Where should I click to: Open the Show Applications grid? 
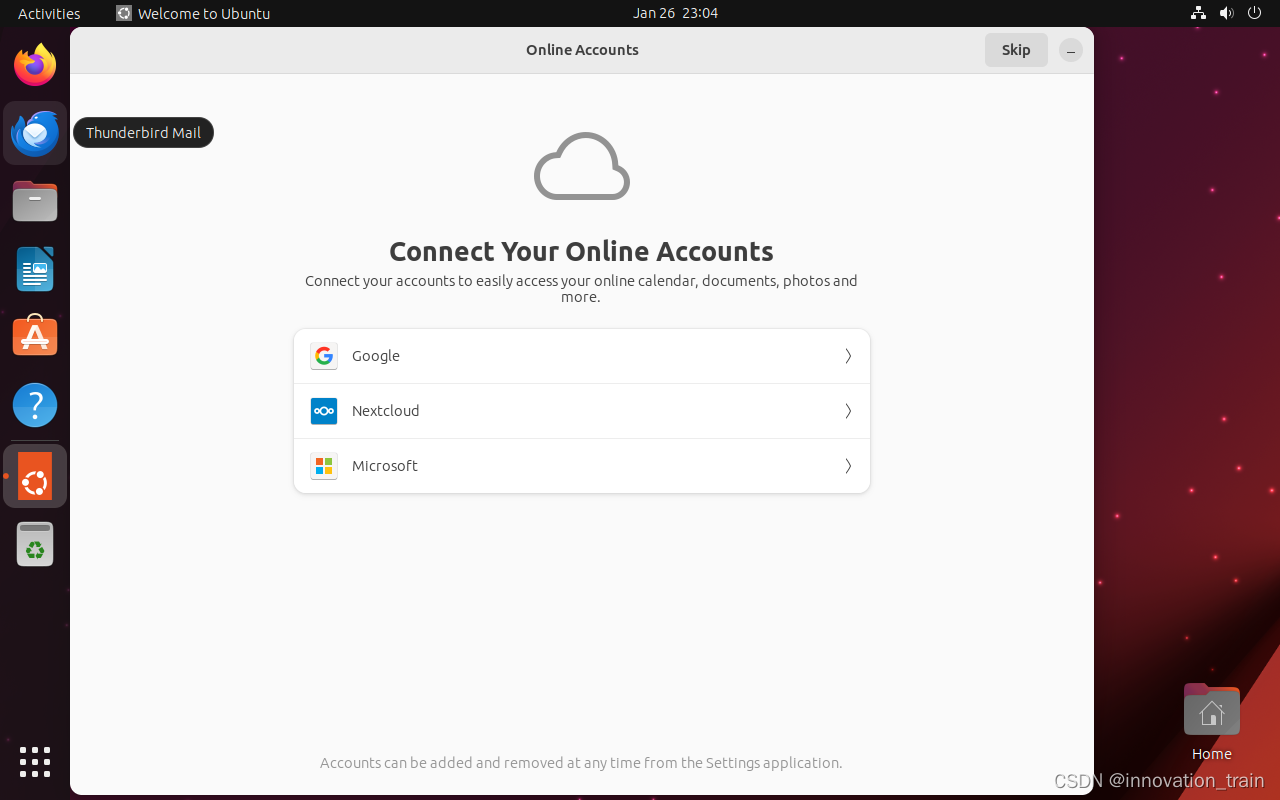(x=35, y=762)
